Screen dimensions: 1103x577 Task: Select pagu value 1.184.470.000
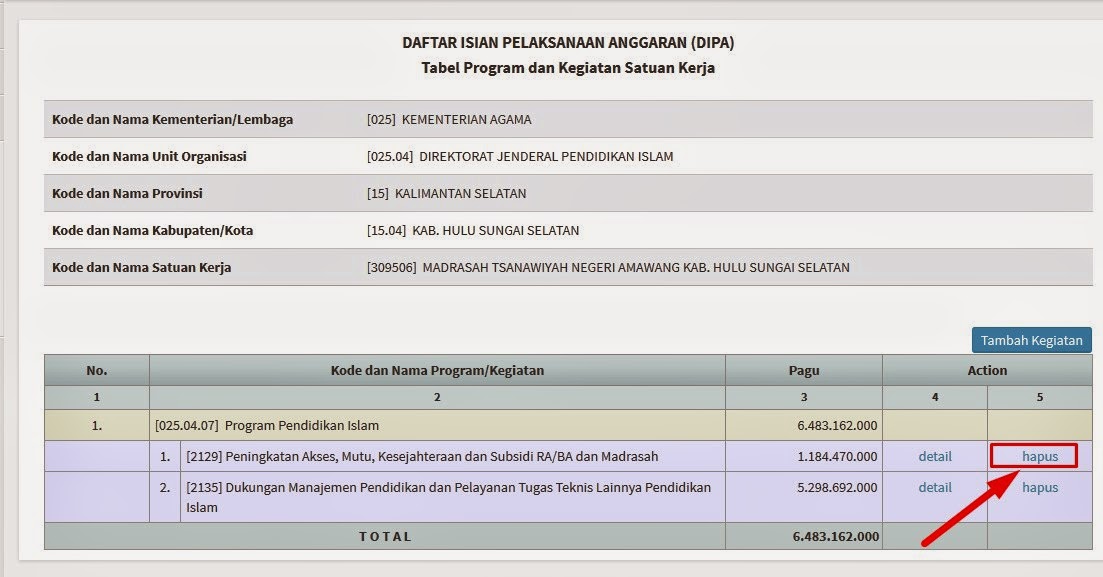[837, 456]
